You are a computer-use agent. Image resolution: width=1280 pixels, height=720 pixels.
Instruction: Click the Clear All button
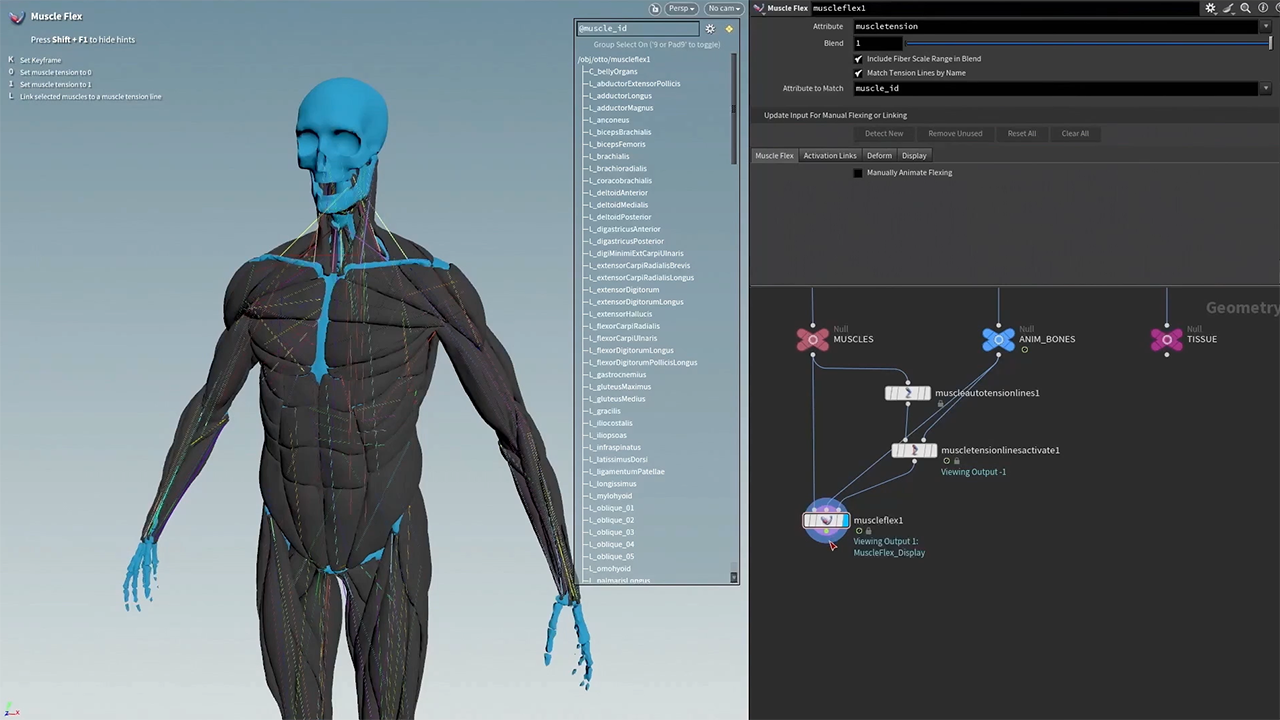tap(1075, 134)
